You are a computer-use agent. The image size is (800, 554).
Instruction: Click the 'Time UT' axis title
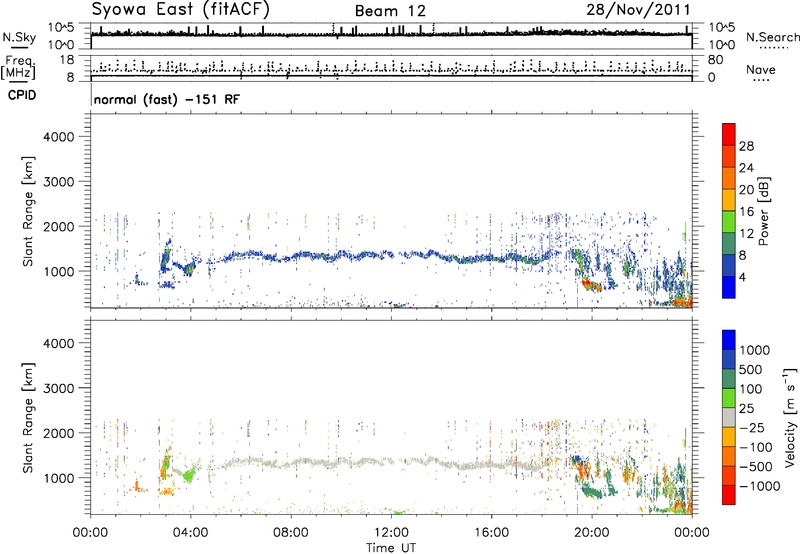coord(391,548)
